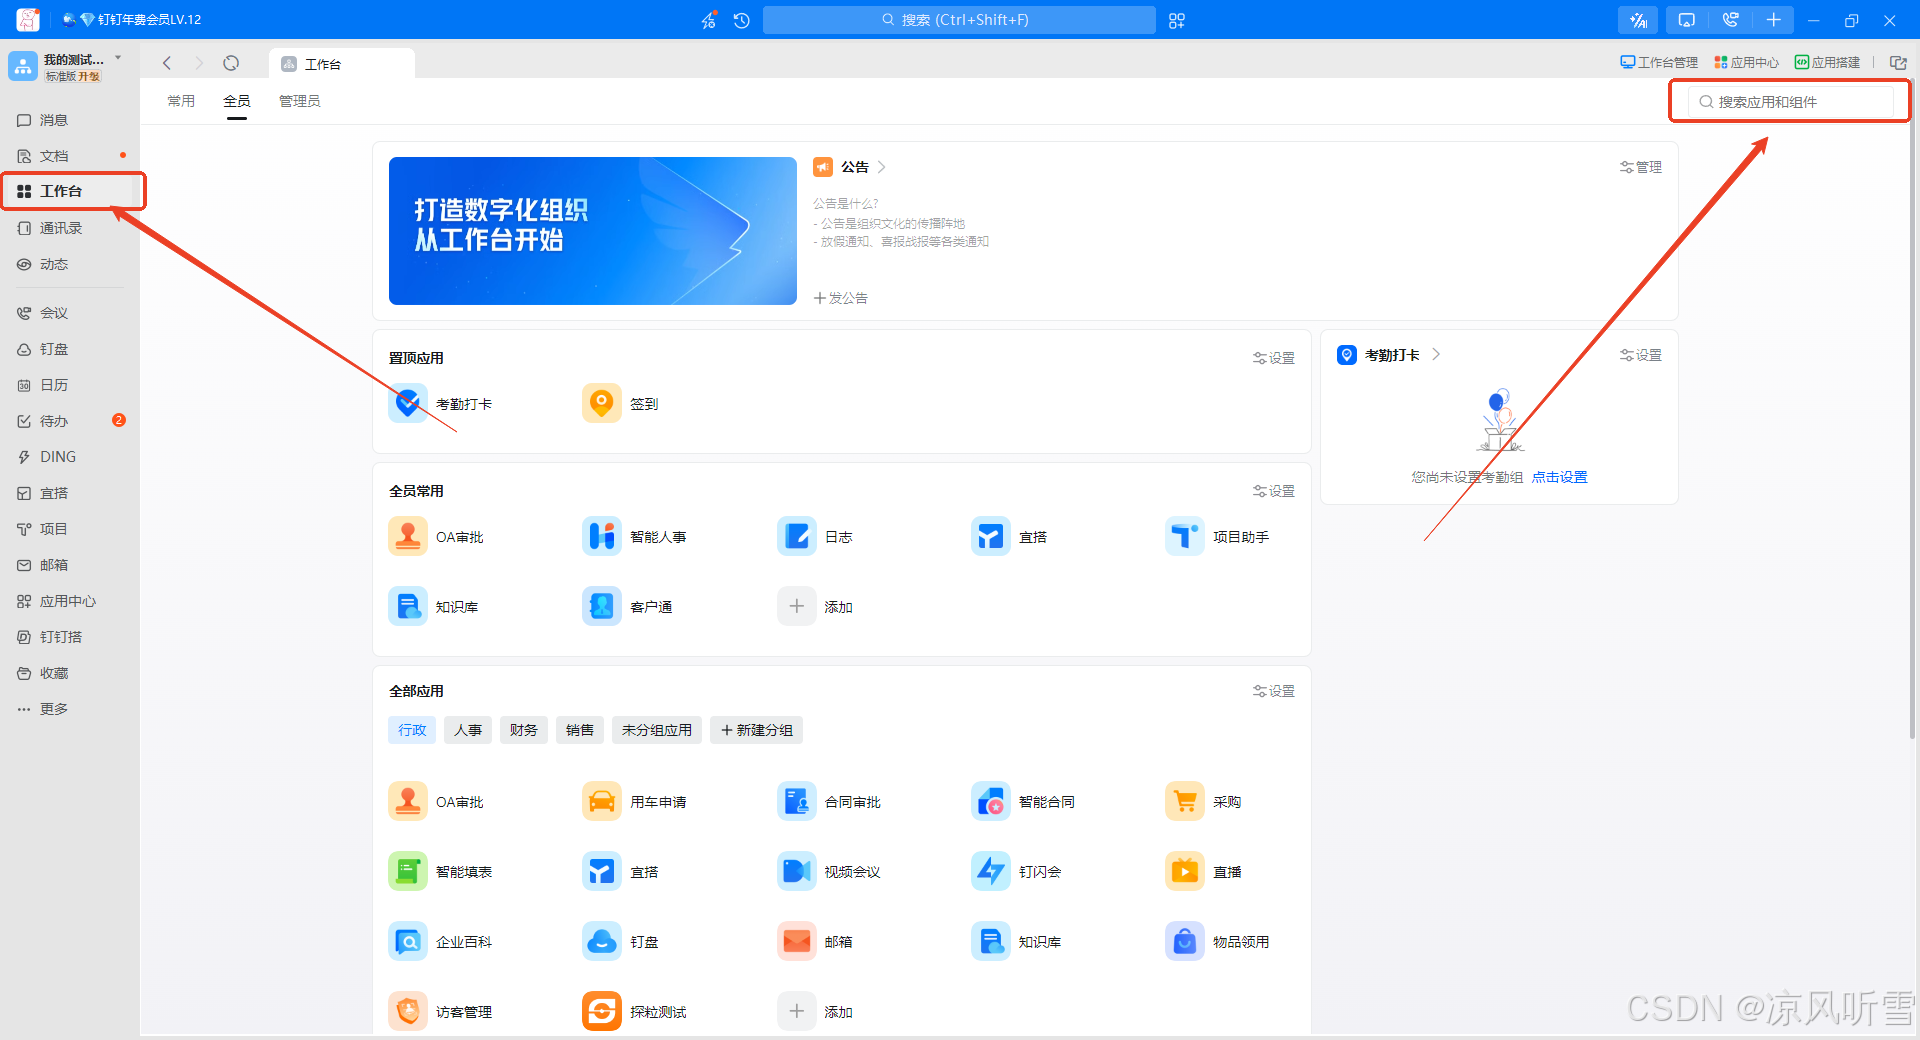Image resolution: width=1920 pixels, height=1040 pixels.
Task: Switch to the 常用 tab
Action: (181, 101)
